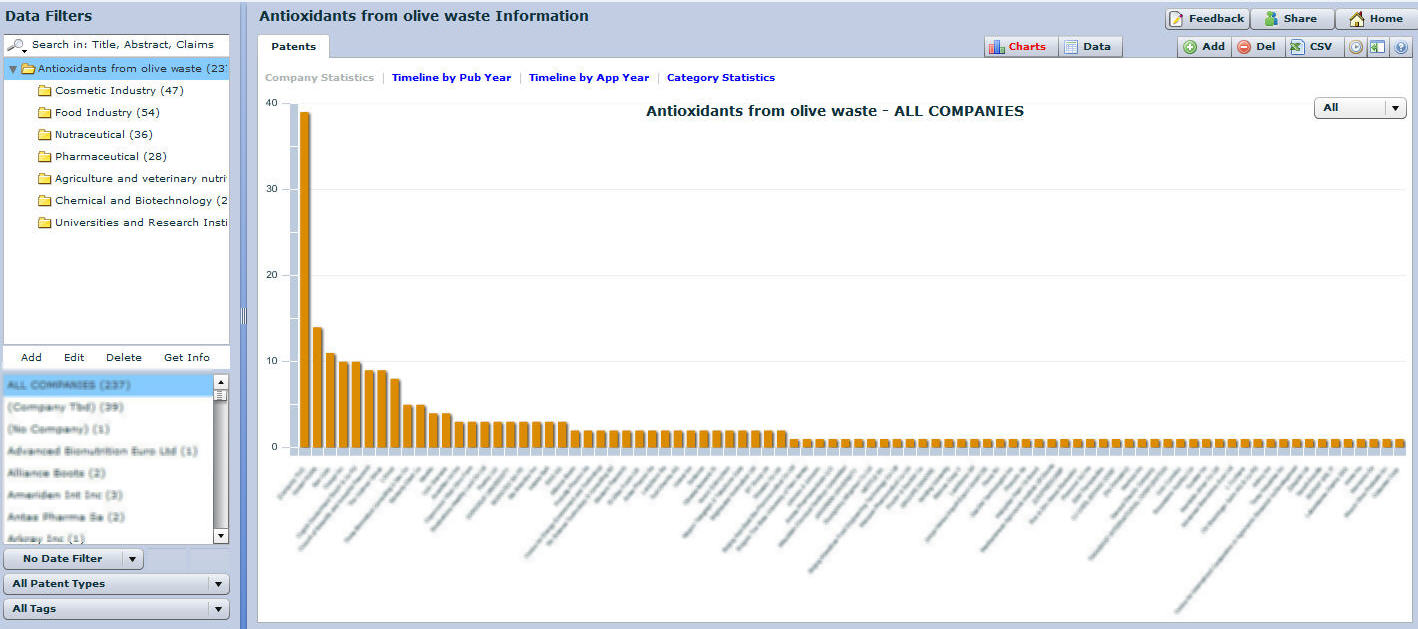
Task: Open the chart's All selector dropdown
Action: tap(1359, 108)
